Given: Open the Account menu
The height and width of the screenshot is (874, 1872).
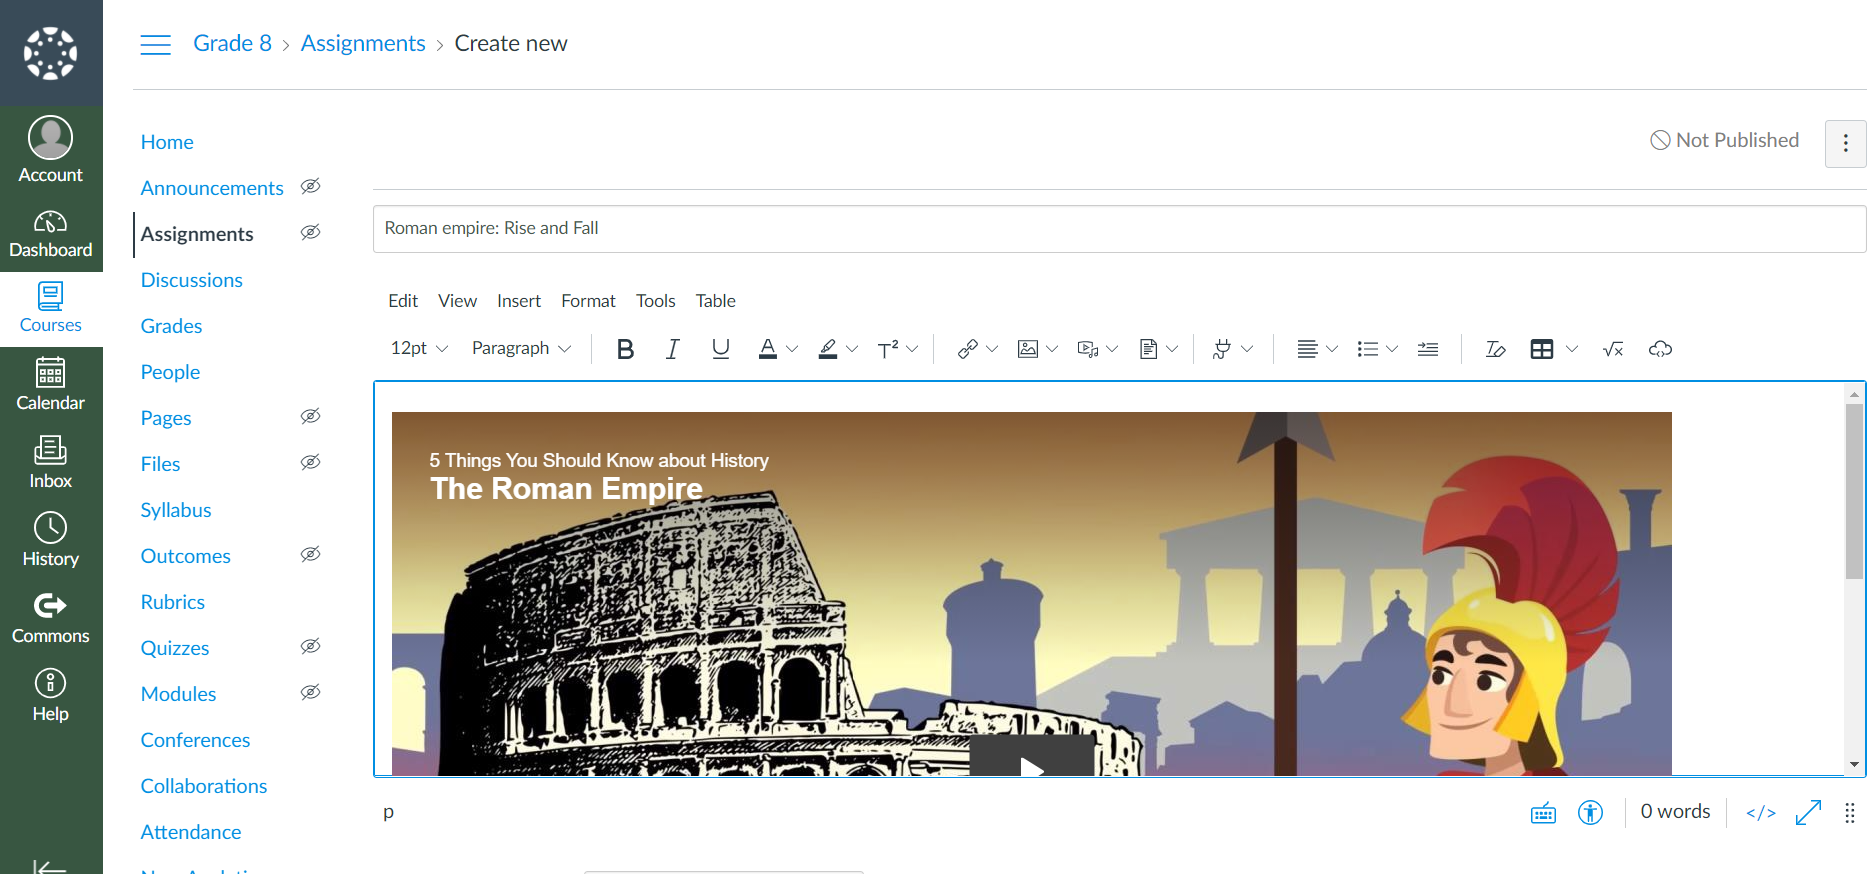Looking at the screenshot, I should [51, 150].
